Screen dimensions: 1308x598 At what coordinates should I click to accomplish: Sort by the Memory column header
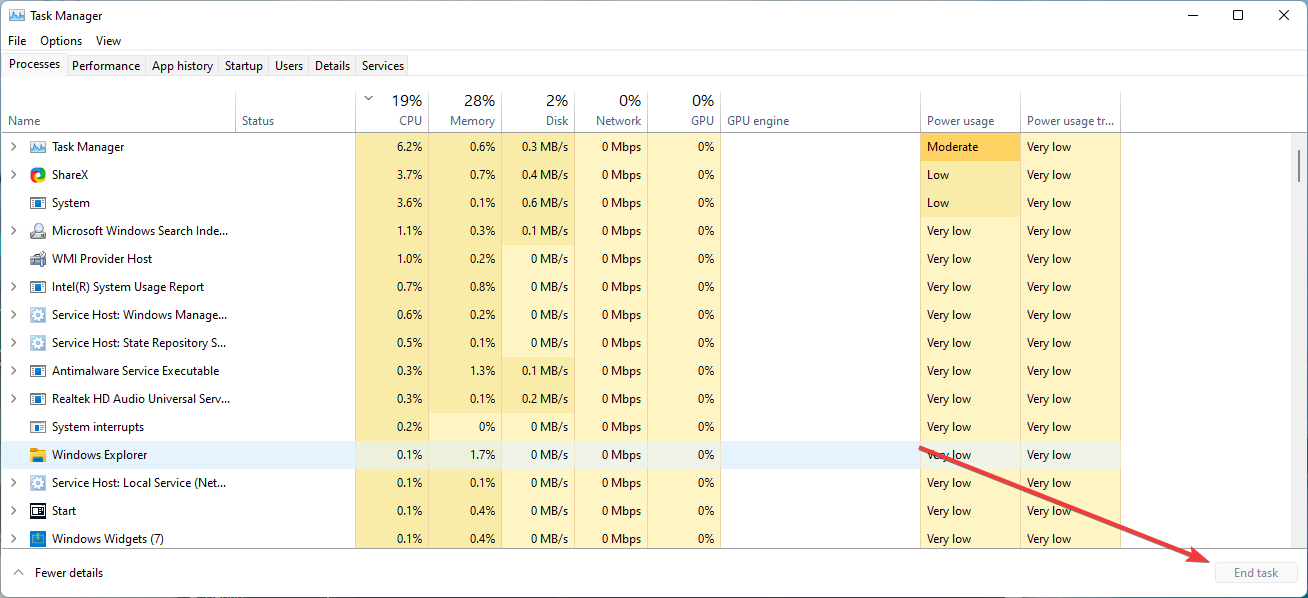[x=465, y=111]
